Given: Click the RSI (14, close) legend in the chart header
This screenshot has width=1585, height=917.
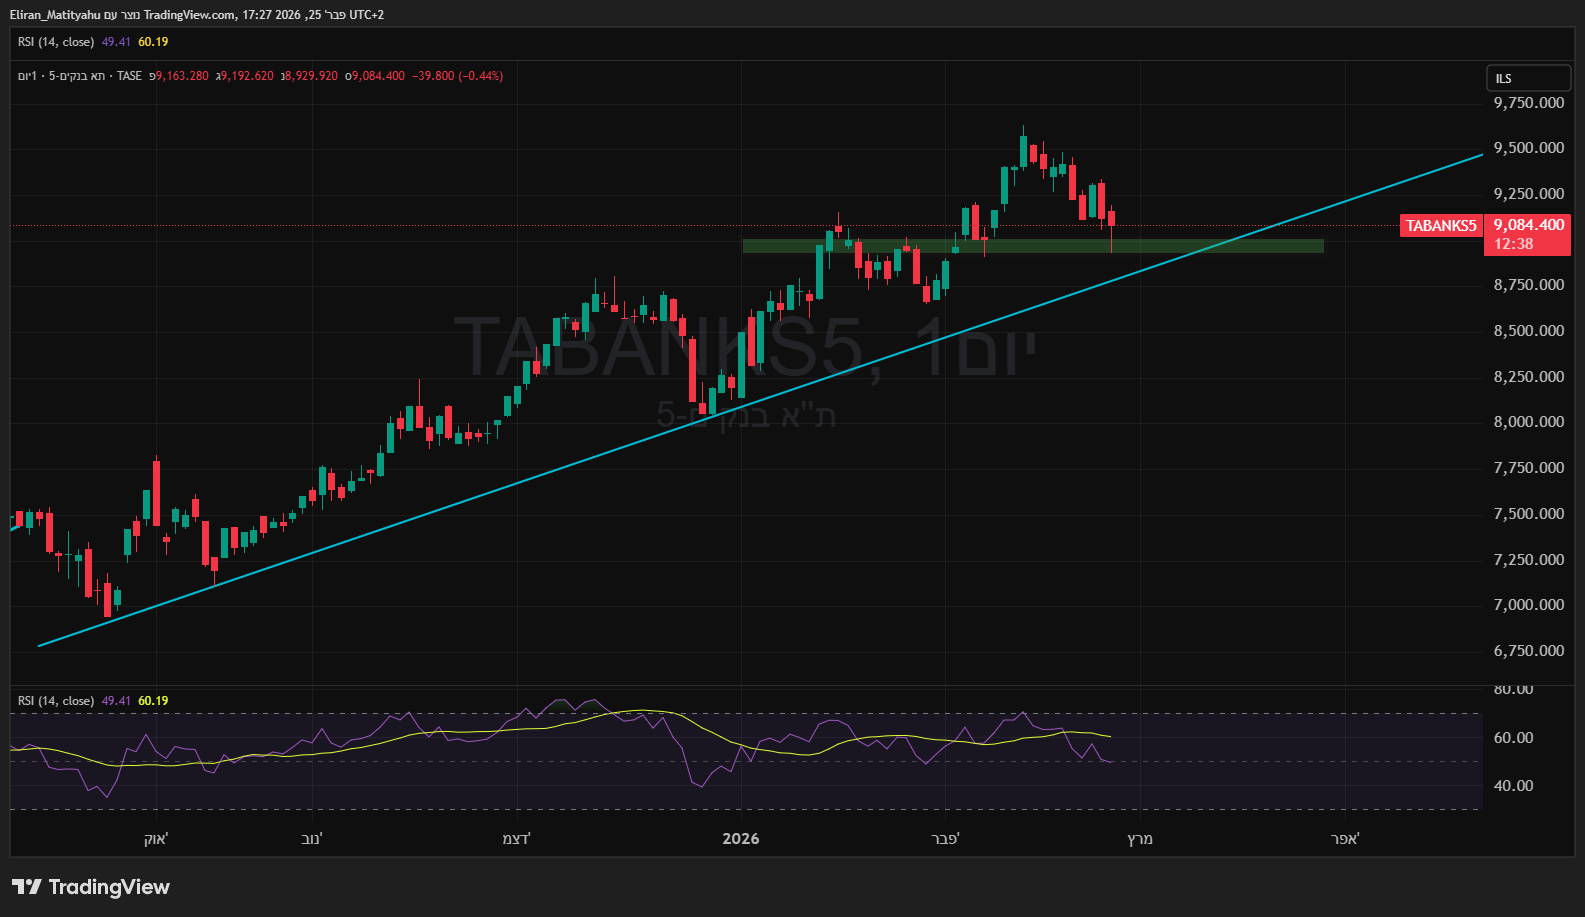Looking at the screenshot, I should coord(56,42).
